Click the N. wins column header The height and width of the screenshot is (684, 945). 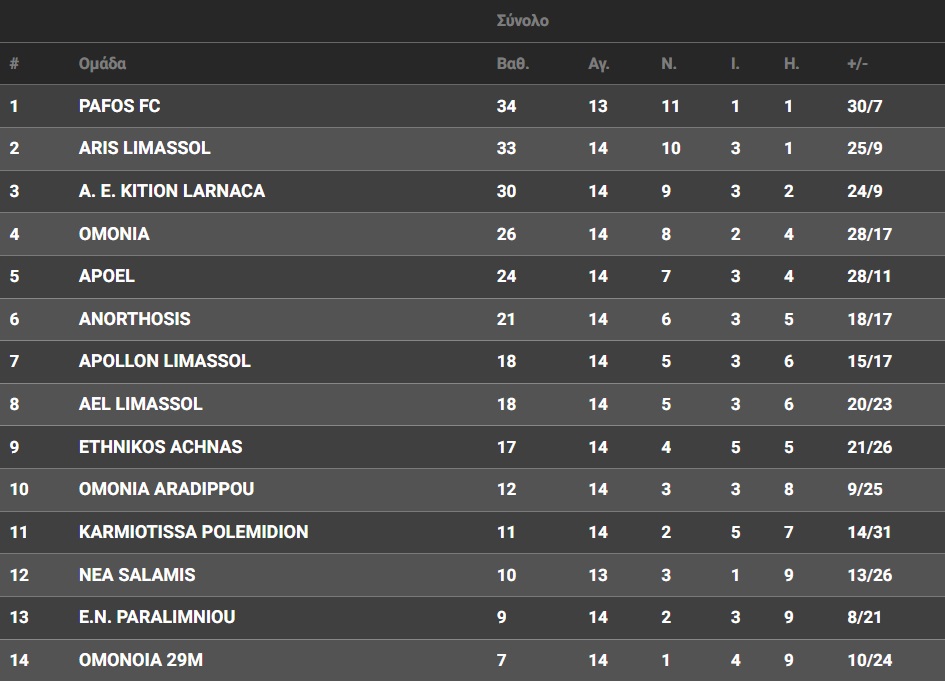pos(668,63)
